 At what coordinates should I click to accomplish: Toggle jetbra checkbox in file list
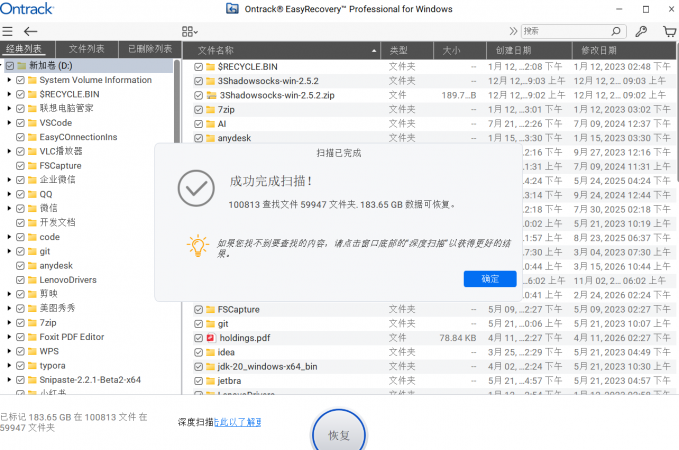[x=198, y=381]
